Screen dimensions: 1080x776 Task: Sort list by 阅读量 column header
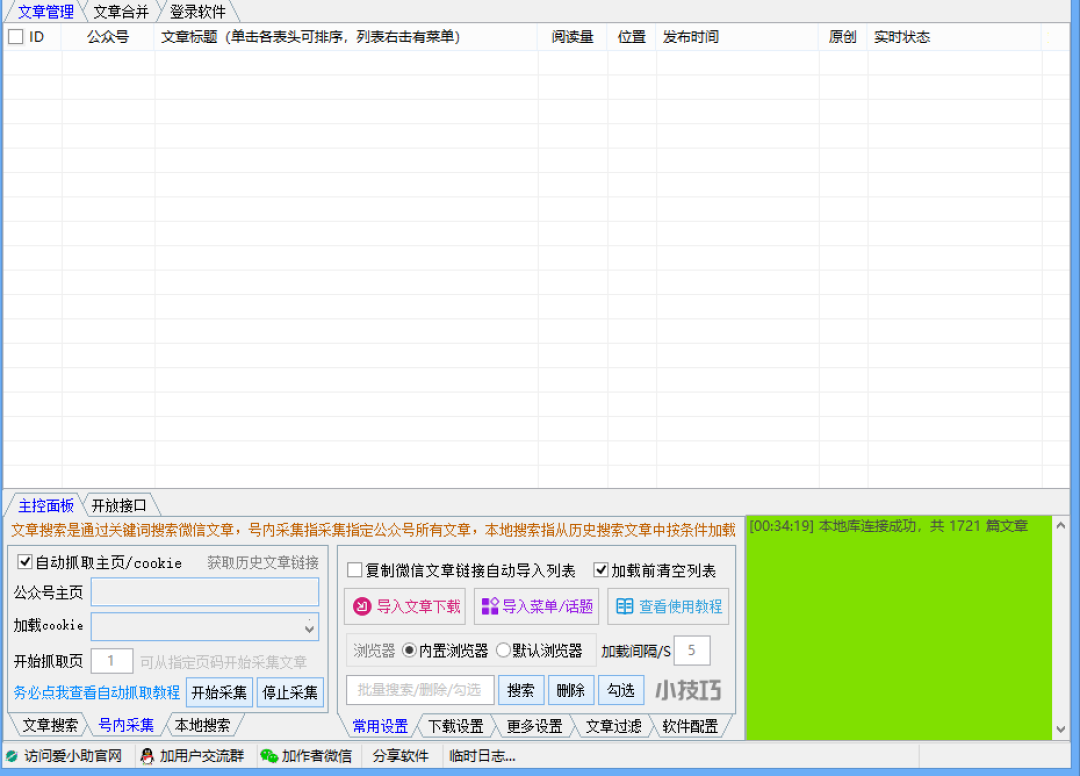[x=572, y=37]
